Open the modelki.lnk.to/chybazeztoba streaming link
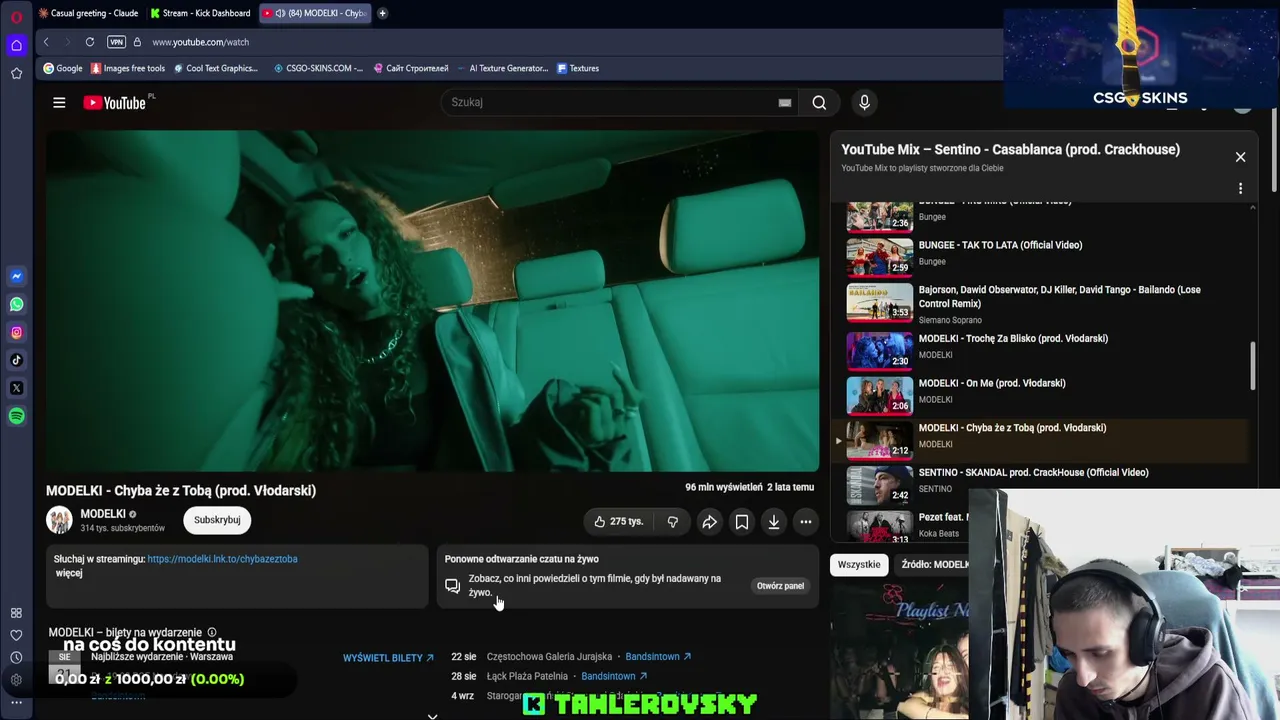Viewport: 1280px width, 720px height. tap(222, 559)
